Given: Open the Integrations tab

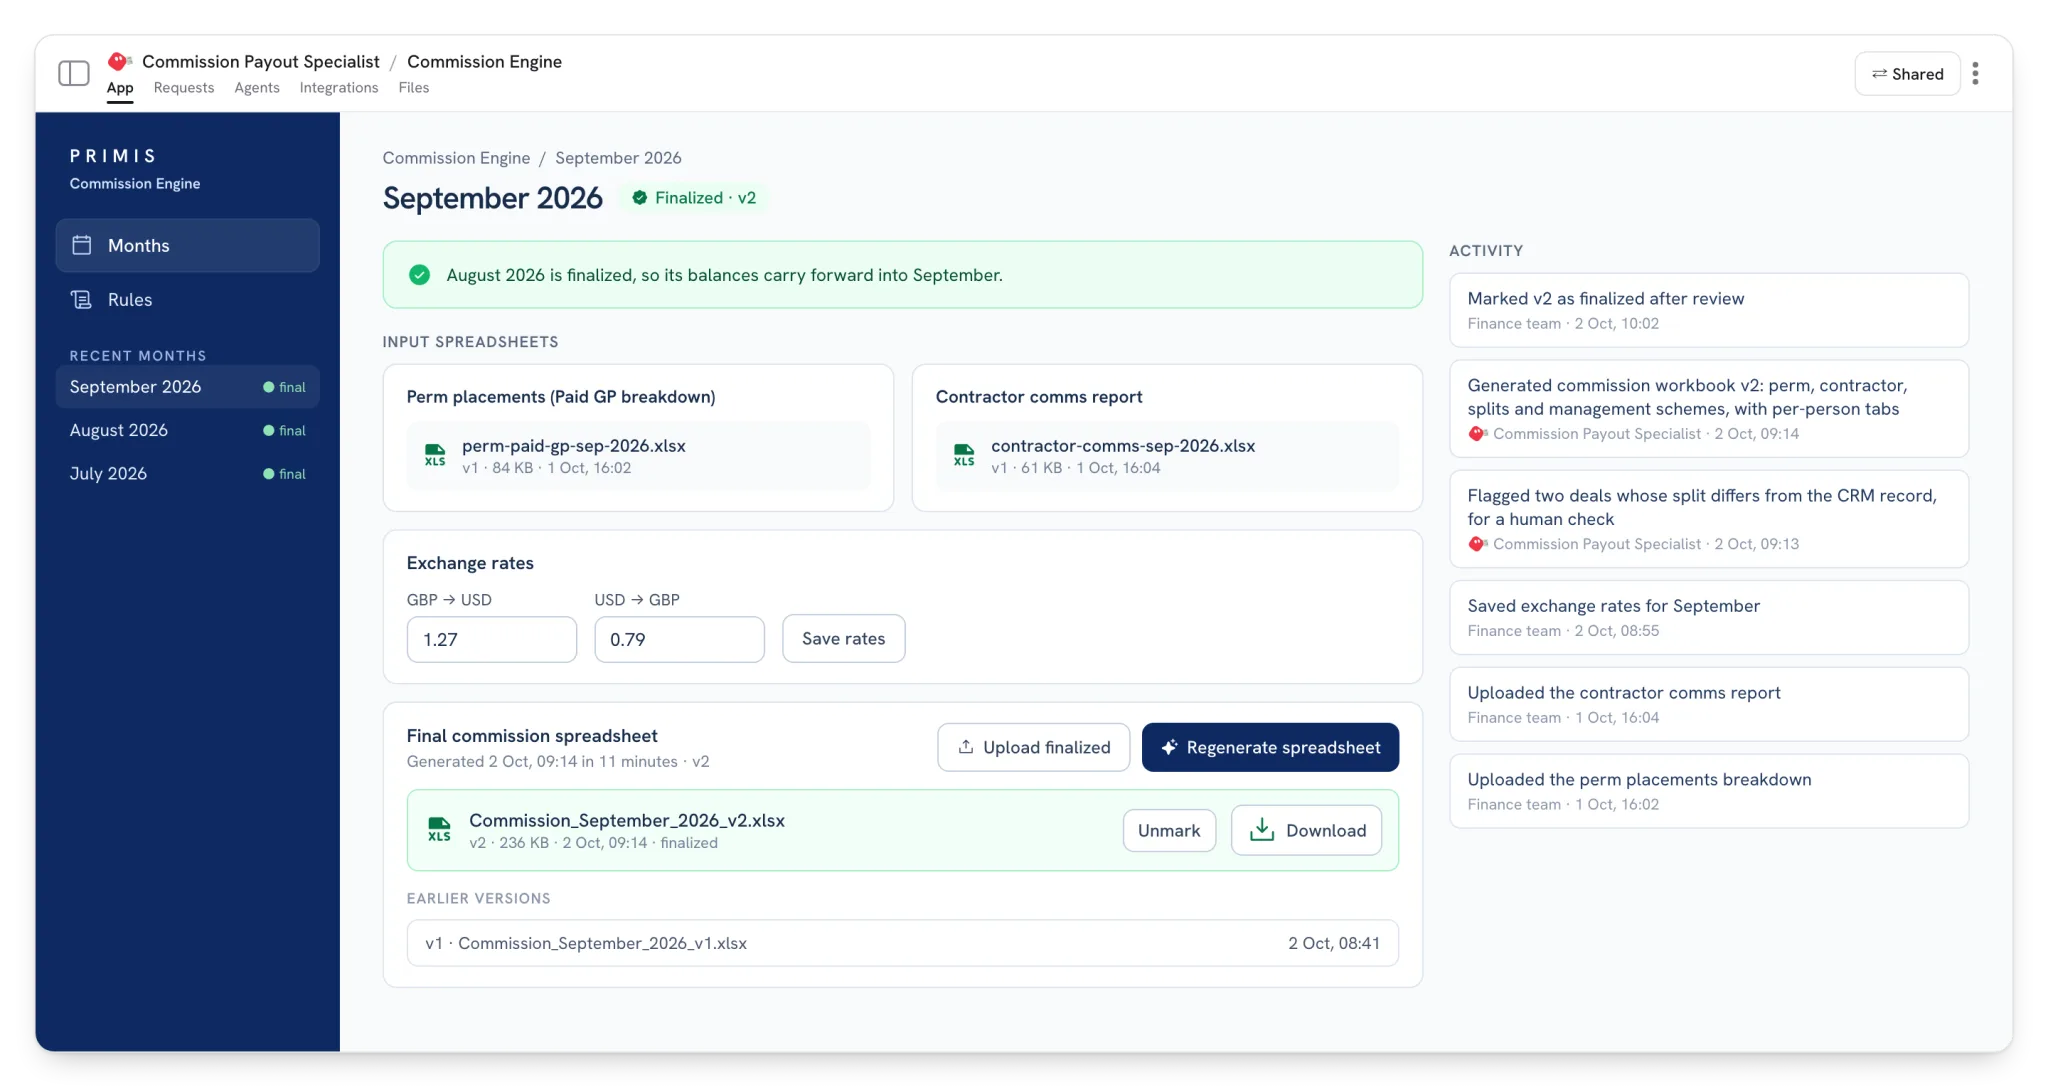Looking at the screenshot, I should pyautogui.click(x=339, y=88).
